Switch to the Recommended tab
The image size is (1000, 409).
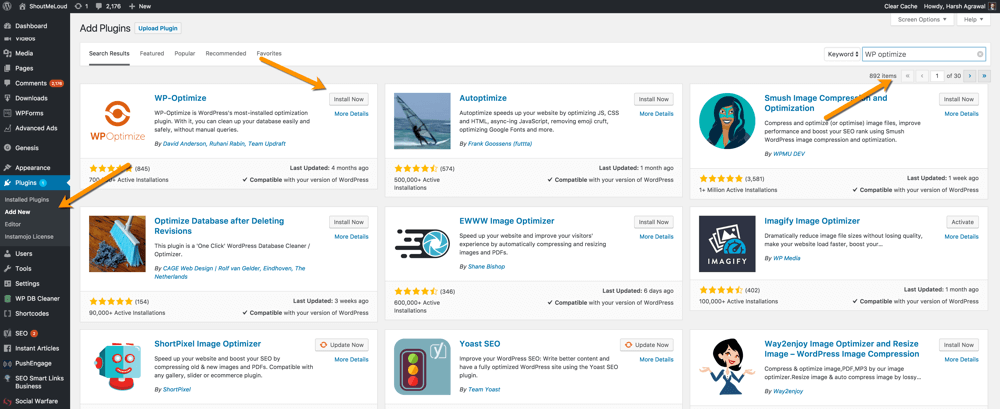point(225,54)
